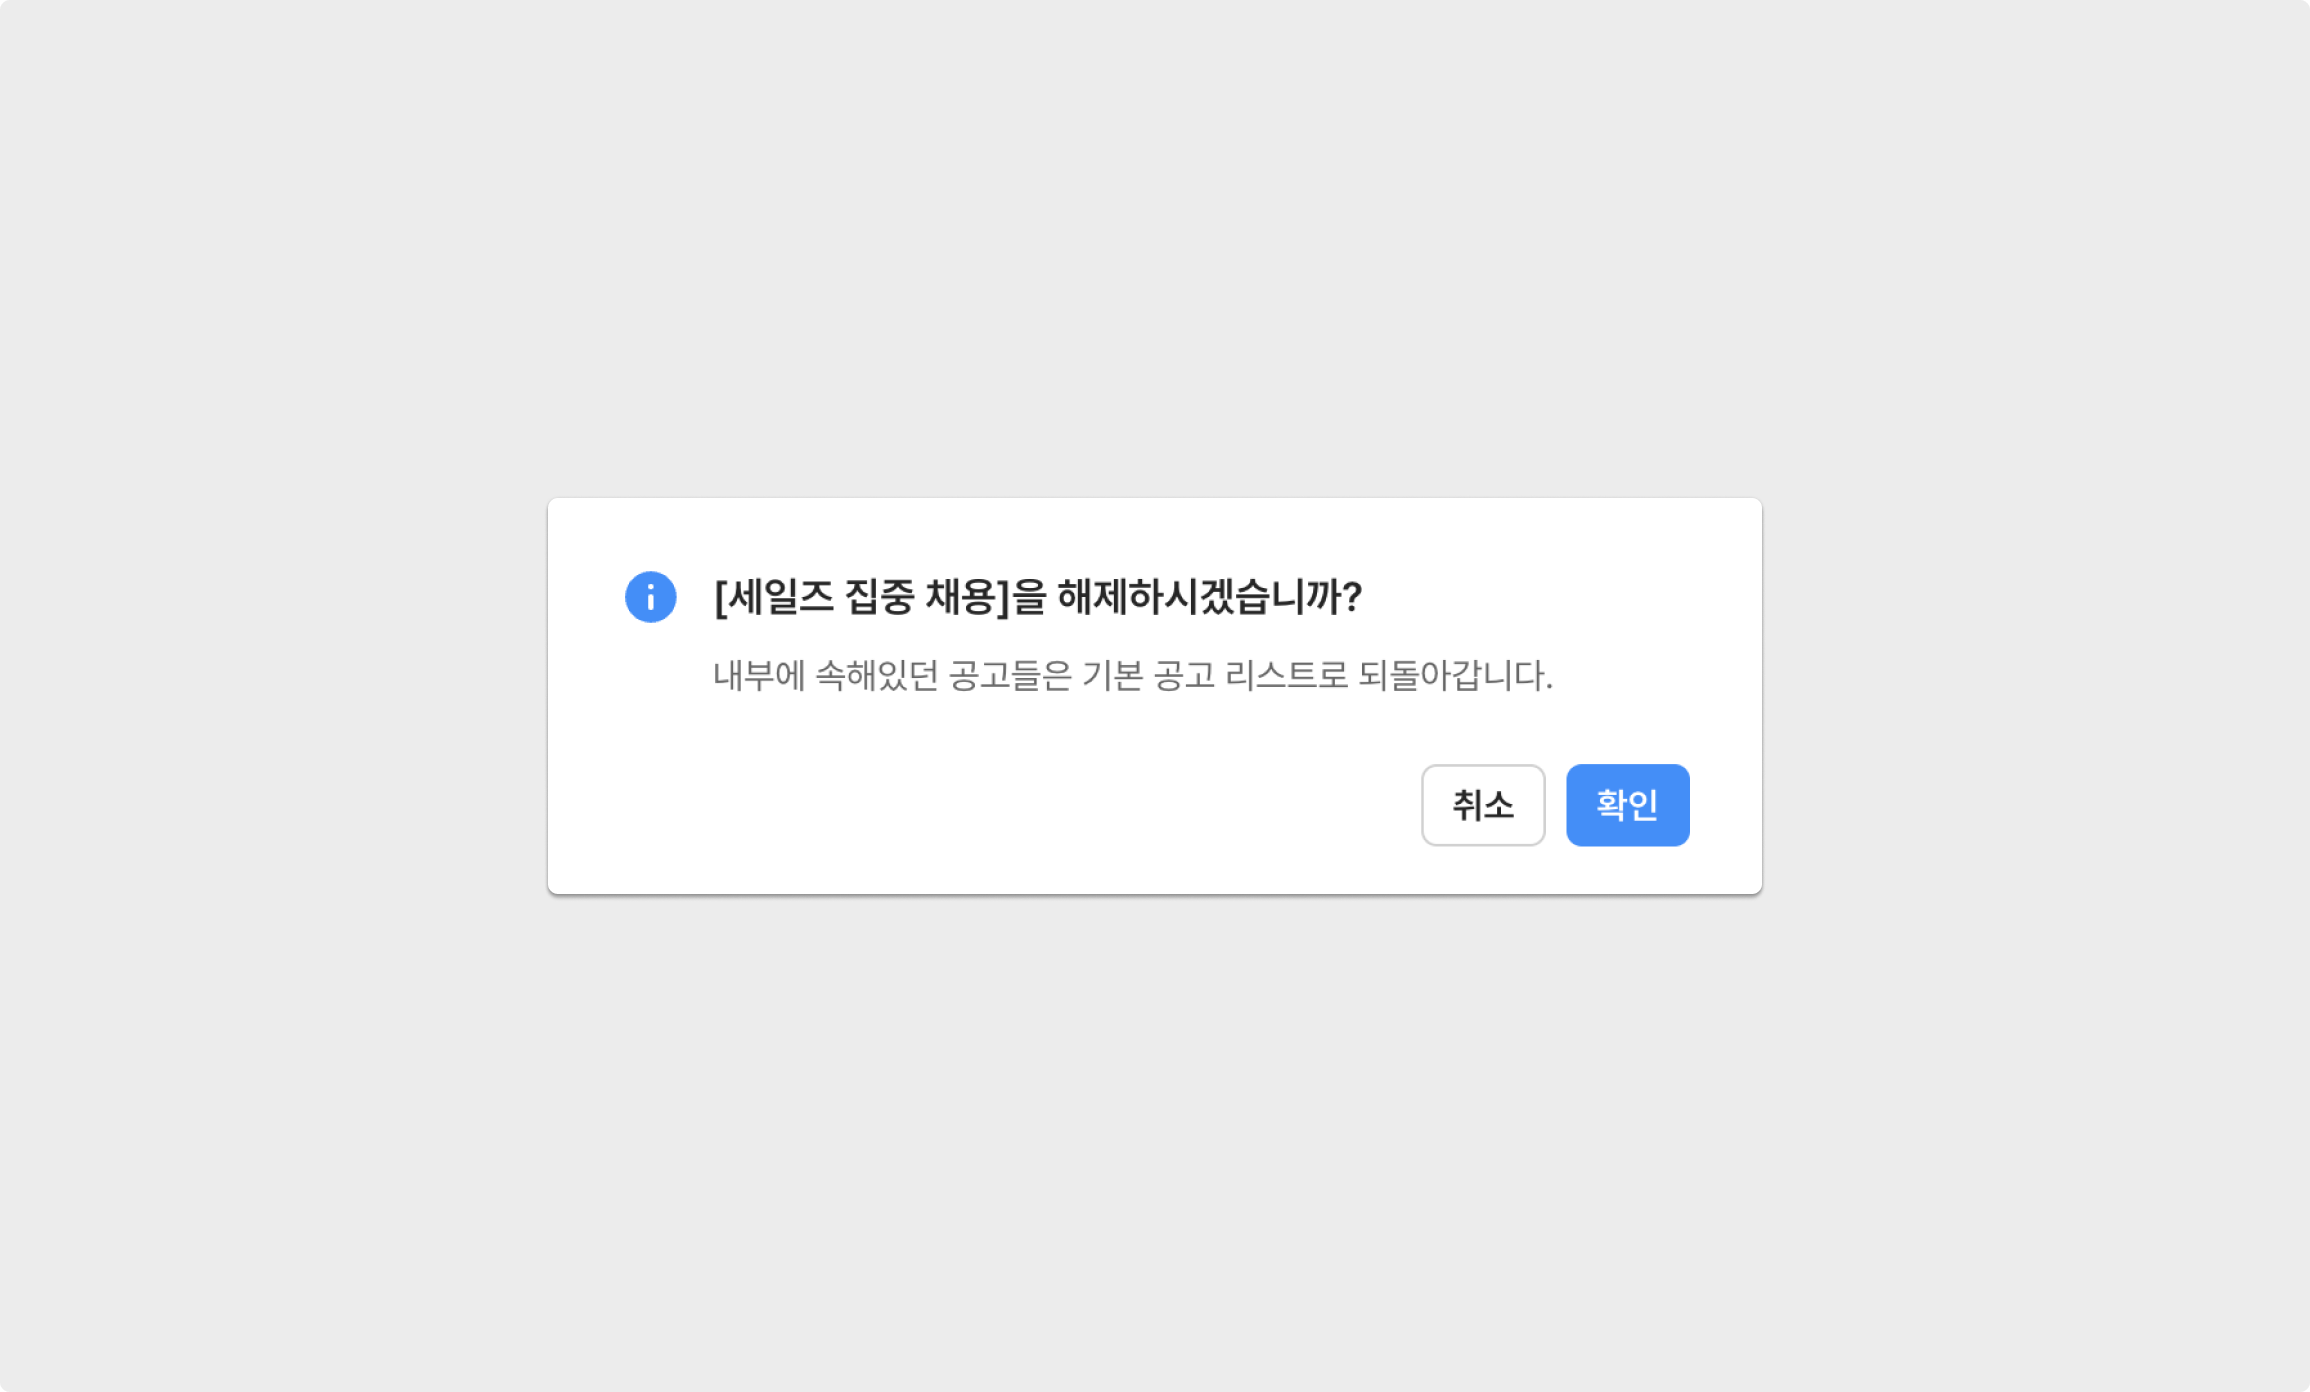Dismiss the dialog with the white 취소 button
This screenshot has height=1392, width=2310.
pos(1483,805)
